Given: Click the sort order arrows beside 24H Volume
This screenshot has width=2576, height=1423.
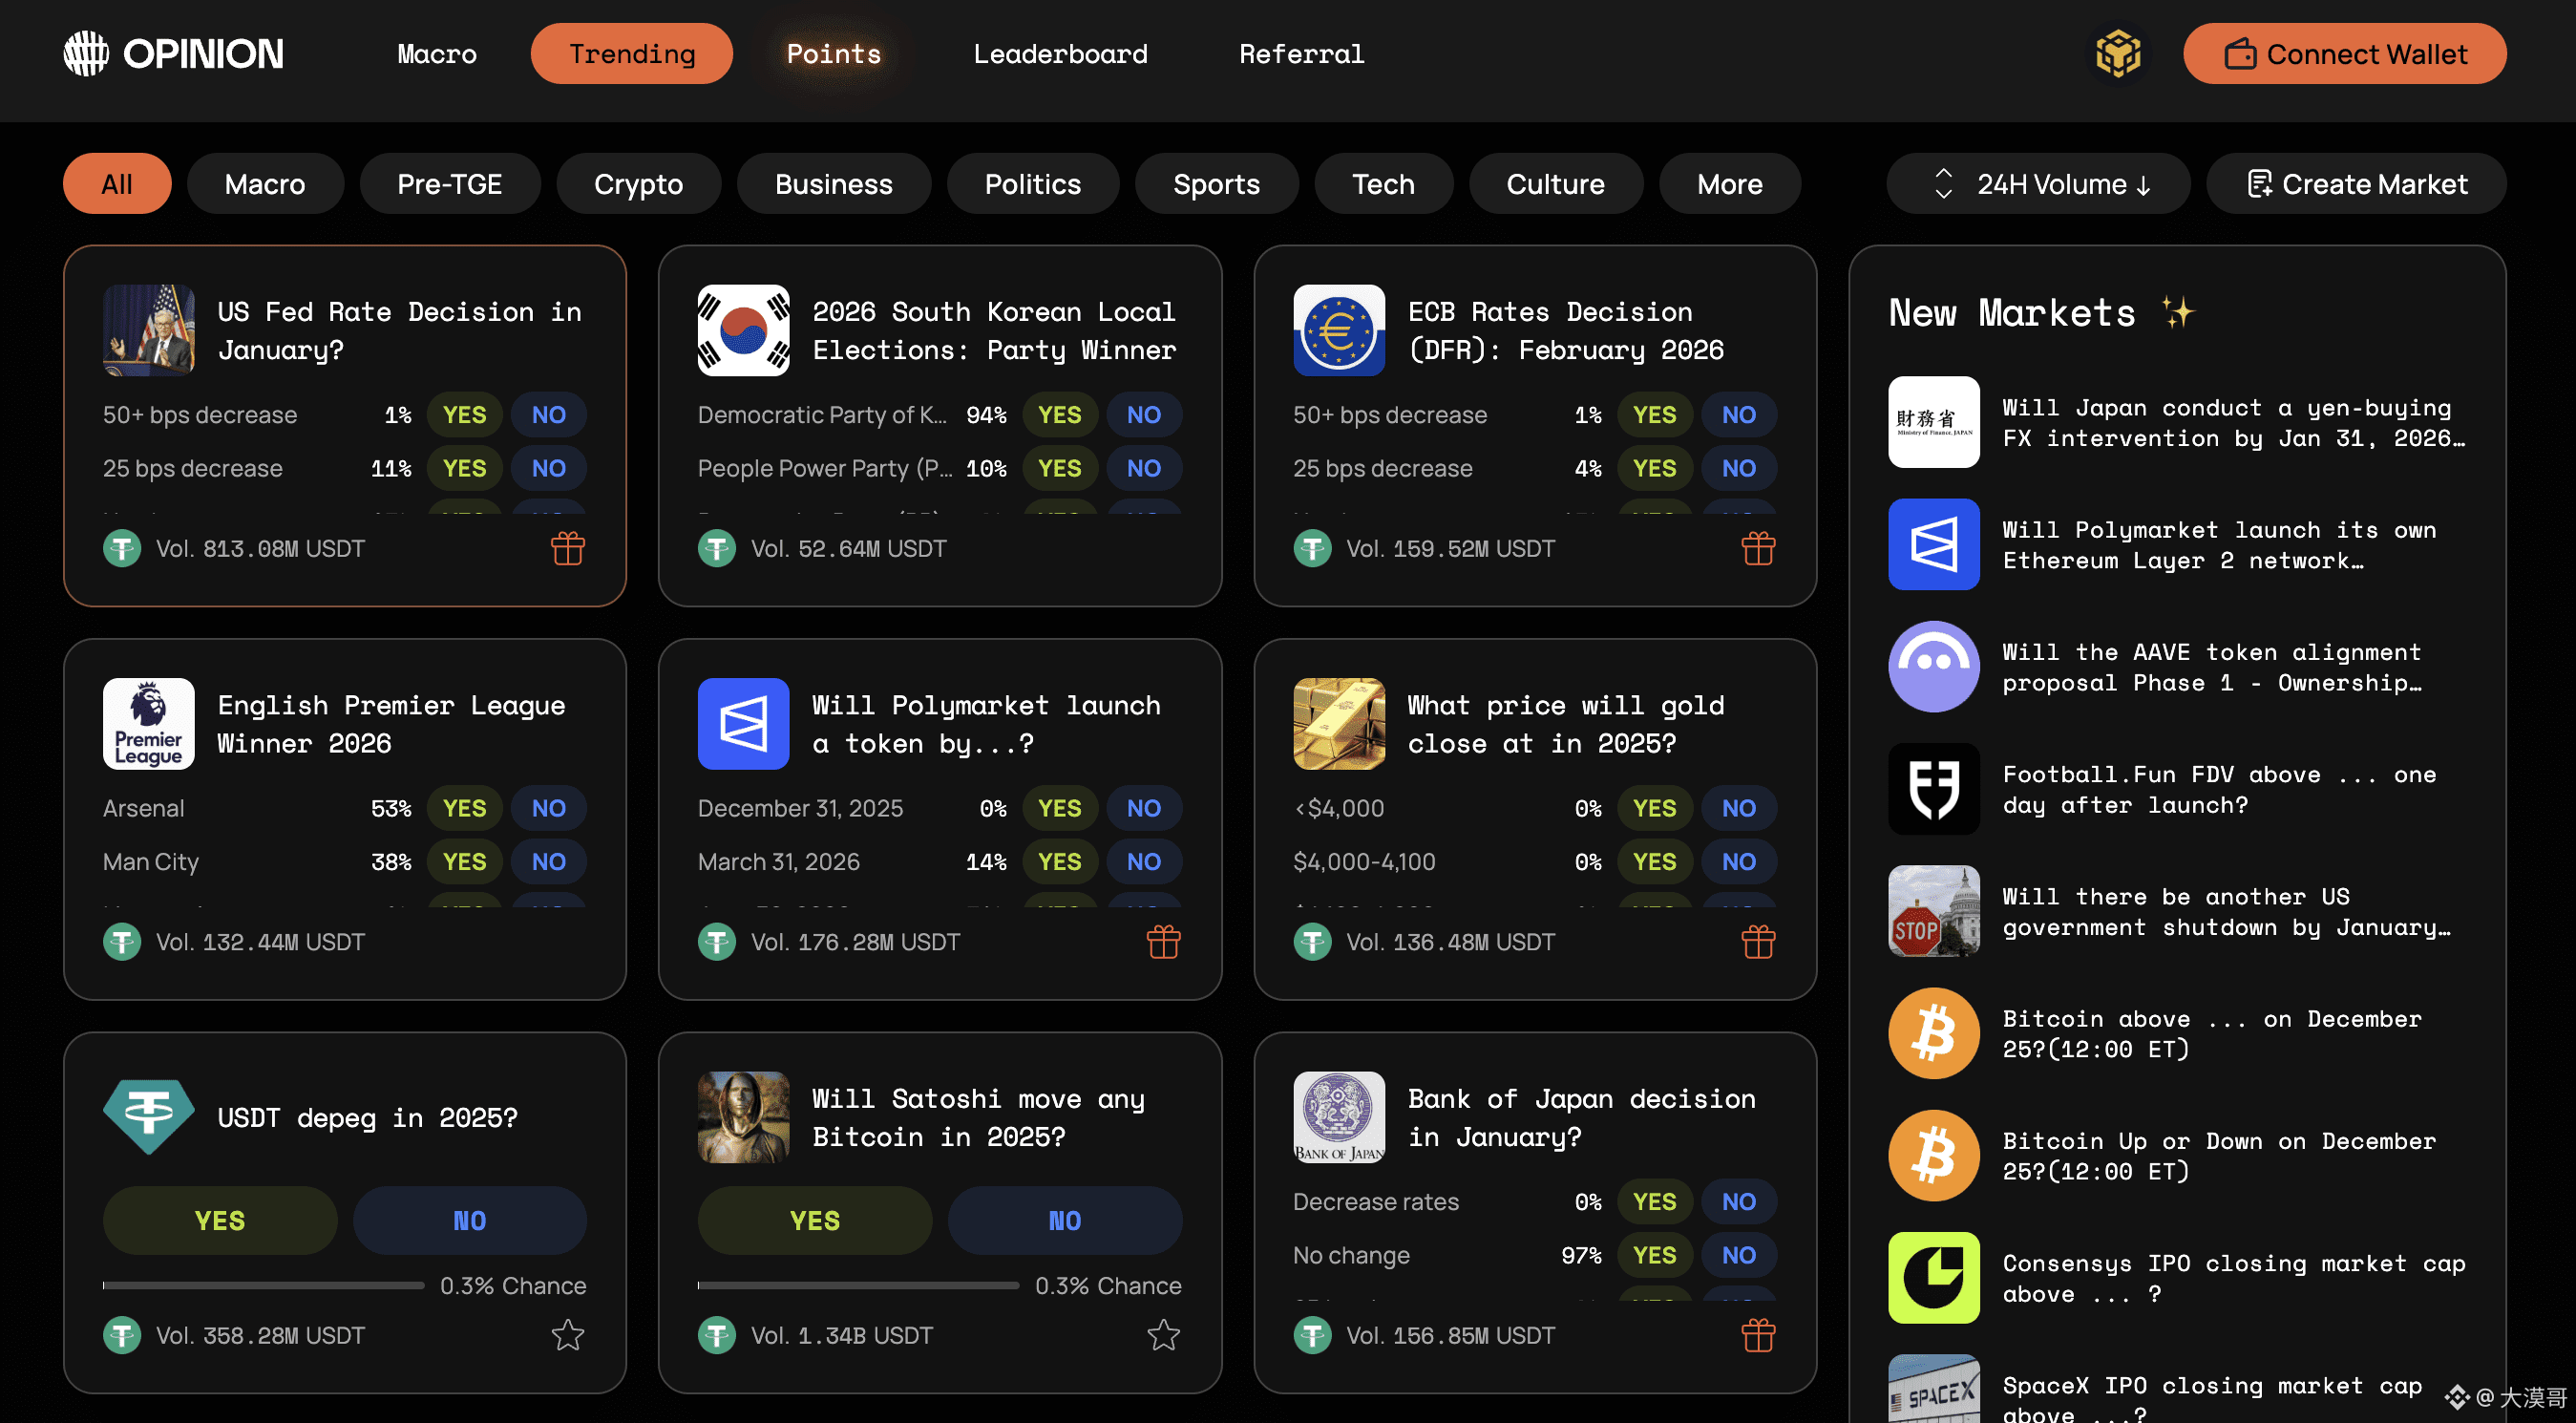Looking at the screenshot, I should (x=1942, y=184).
